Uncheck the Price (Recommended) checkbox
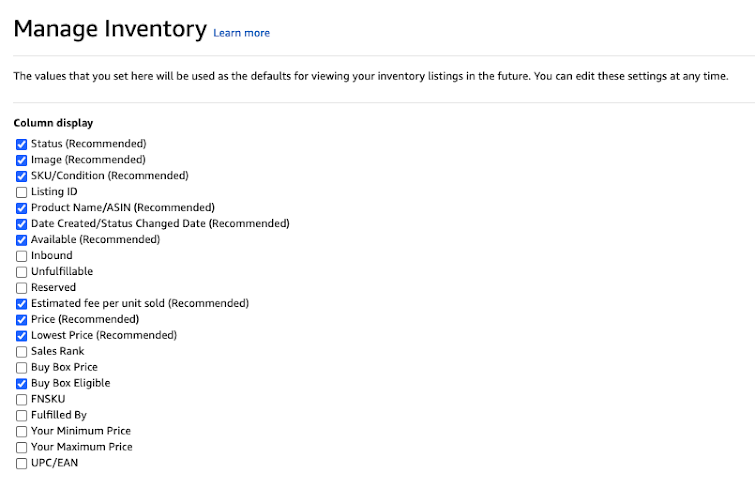The image size is (755, 489). pyautogui.click(x=22, y=320)
